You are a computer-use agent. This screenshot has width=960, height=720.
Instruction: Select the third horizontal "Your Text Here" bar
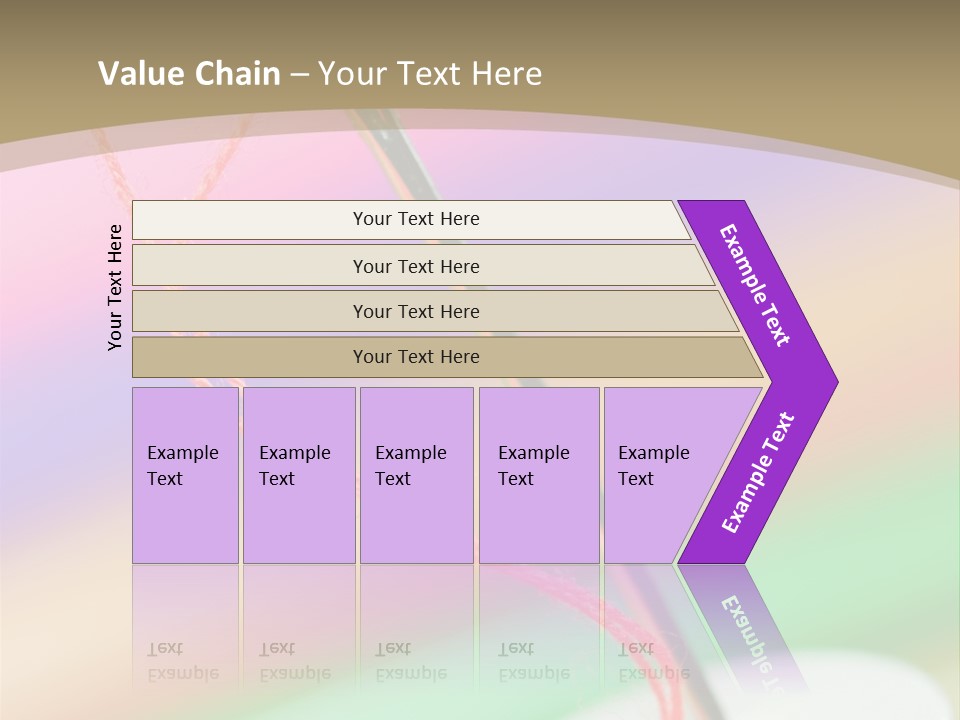(415, 311)
